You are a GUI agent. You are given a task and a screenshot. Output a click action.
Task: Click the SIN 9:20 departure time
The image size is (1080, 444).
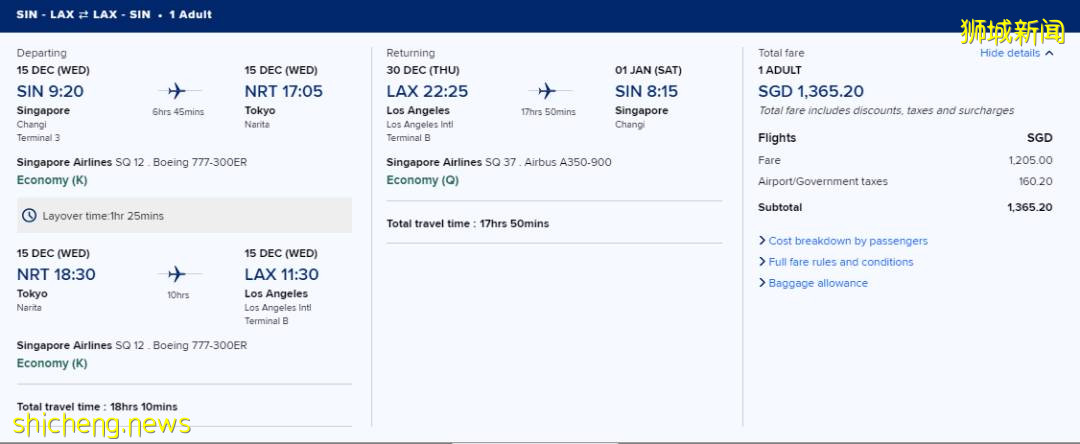[x=50, y=91]
